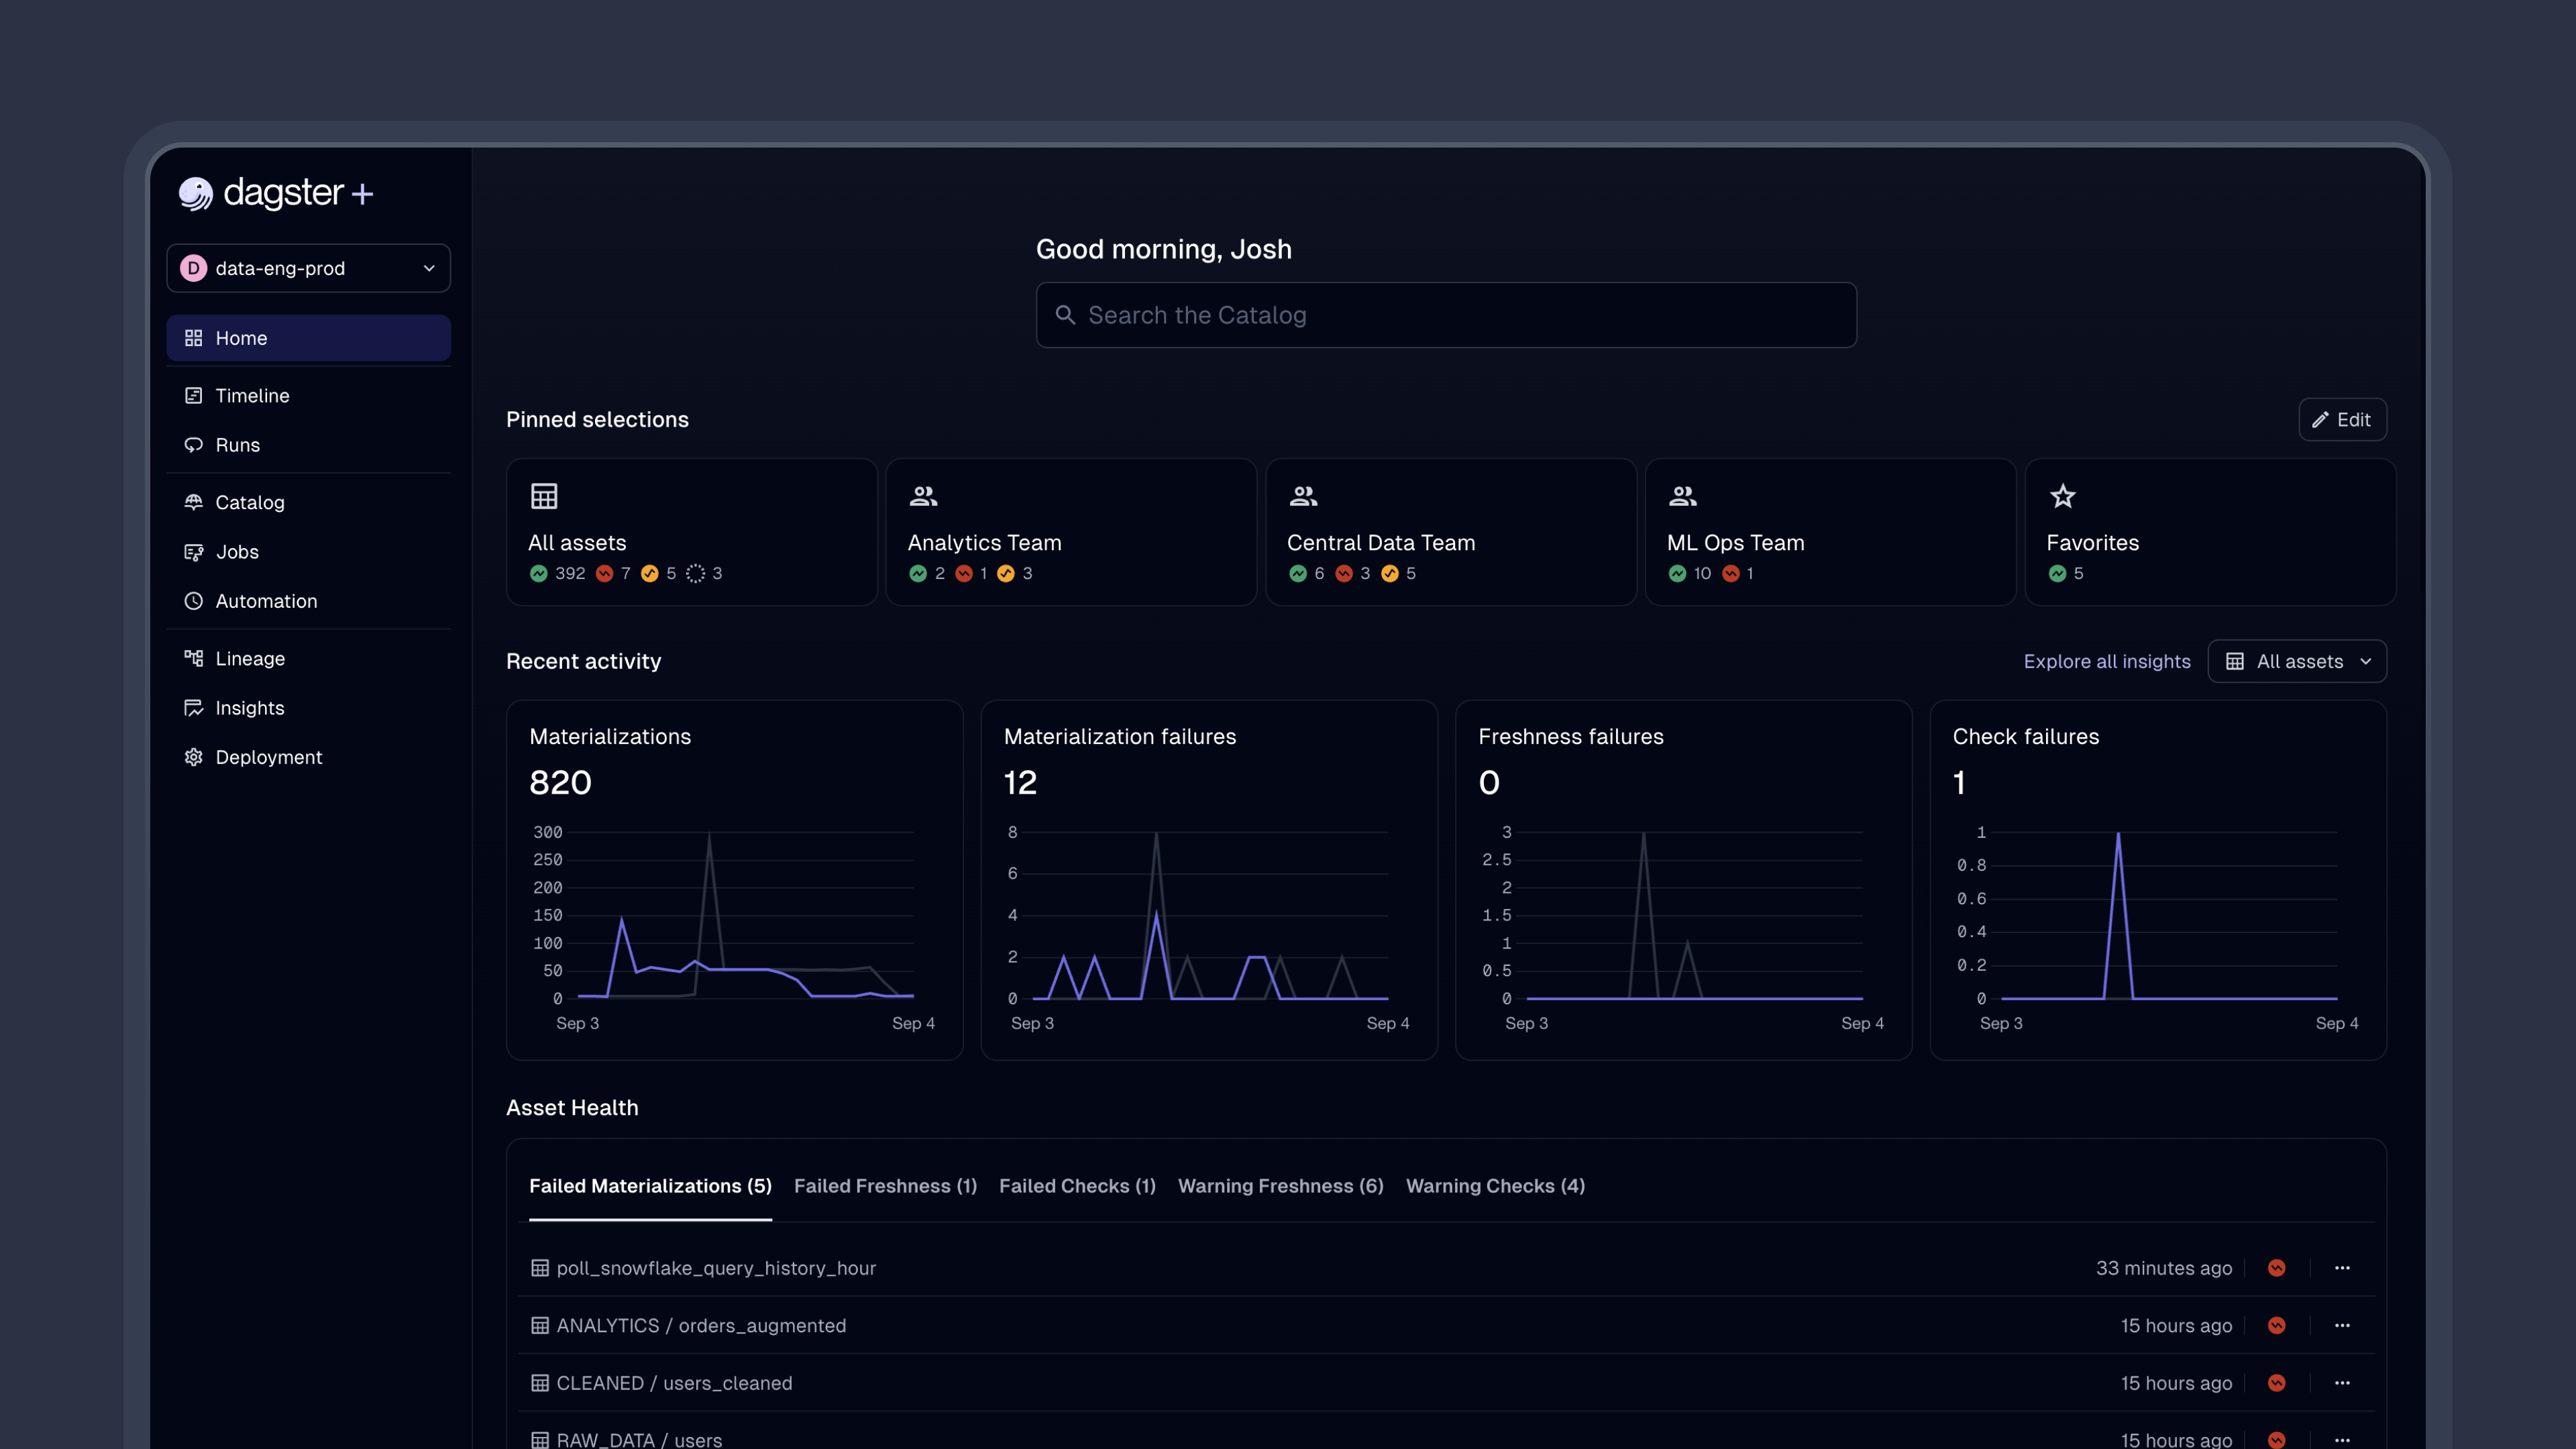
Task: Switch to Failed Materializations (5) tab
Action: tap(650, 1186)
